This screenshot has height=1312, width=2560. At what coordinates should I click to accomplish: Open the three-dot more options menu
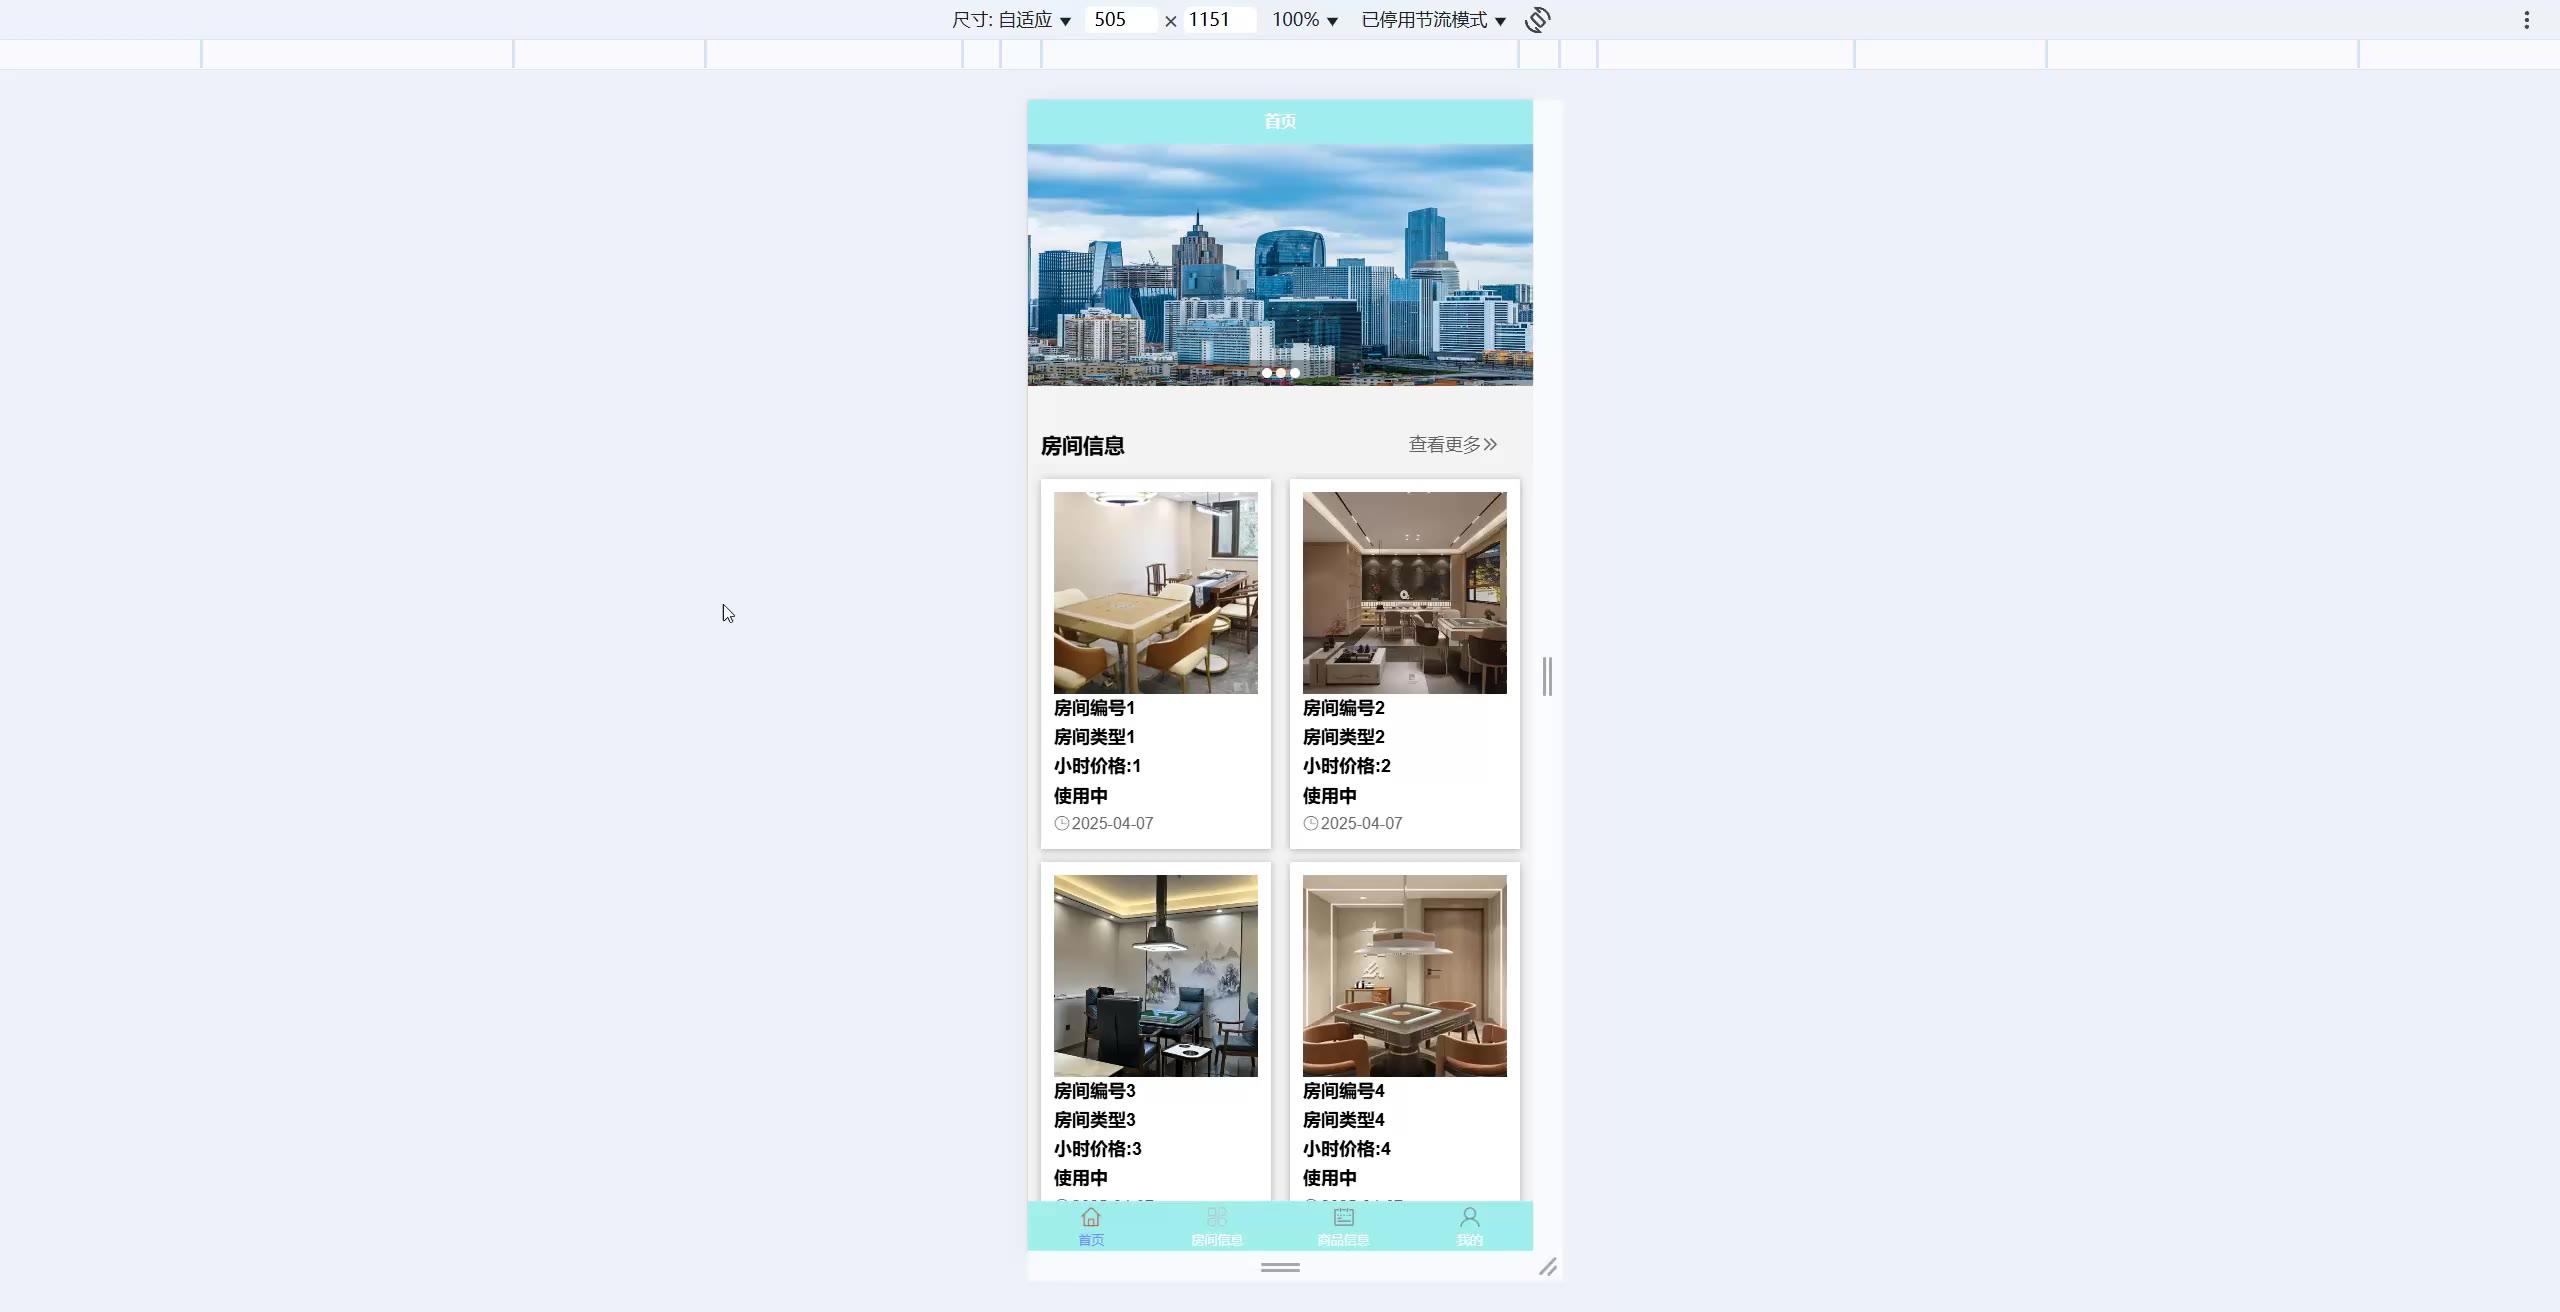click(x=2526, y=20)
